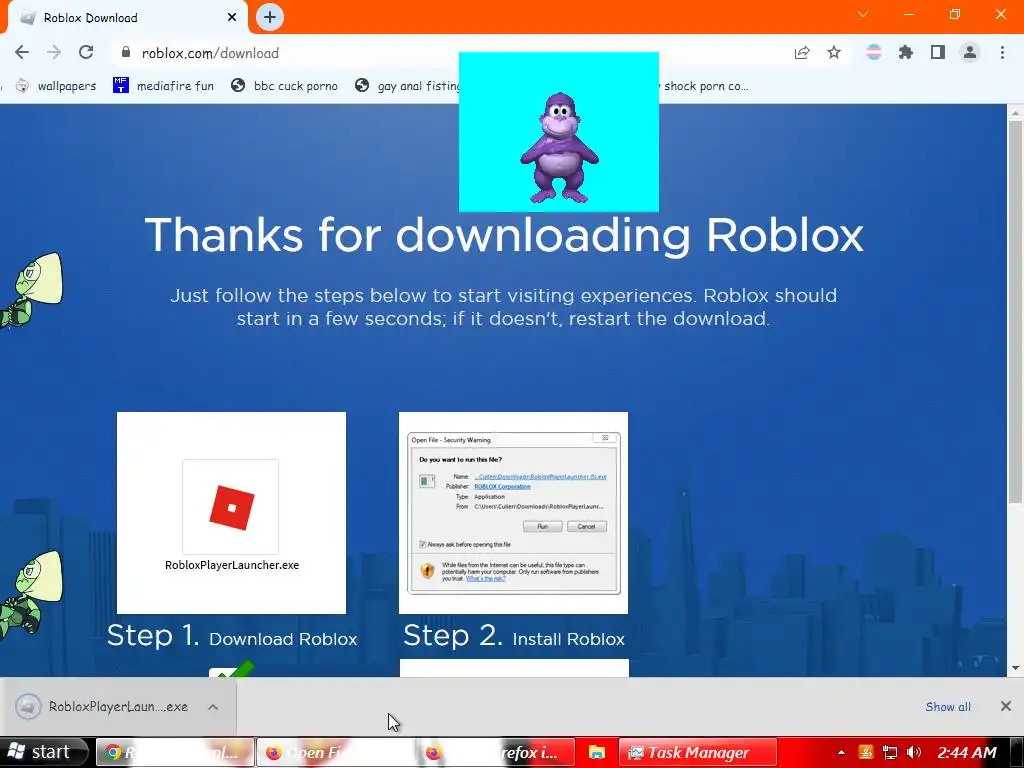The image size is (1024, 768).
Task: View site info via the lock icon
Action: click(x=126, y=52)
